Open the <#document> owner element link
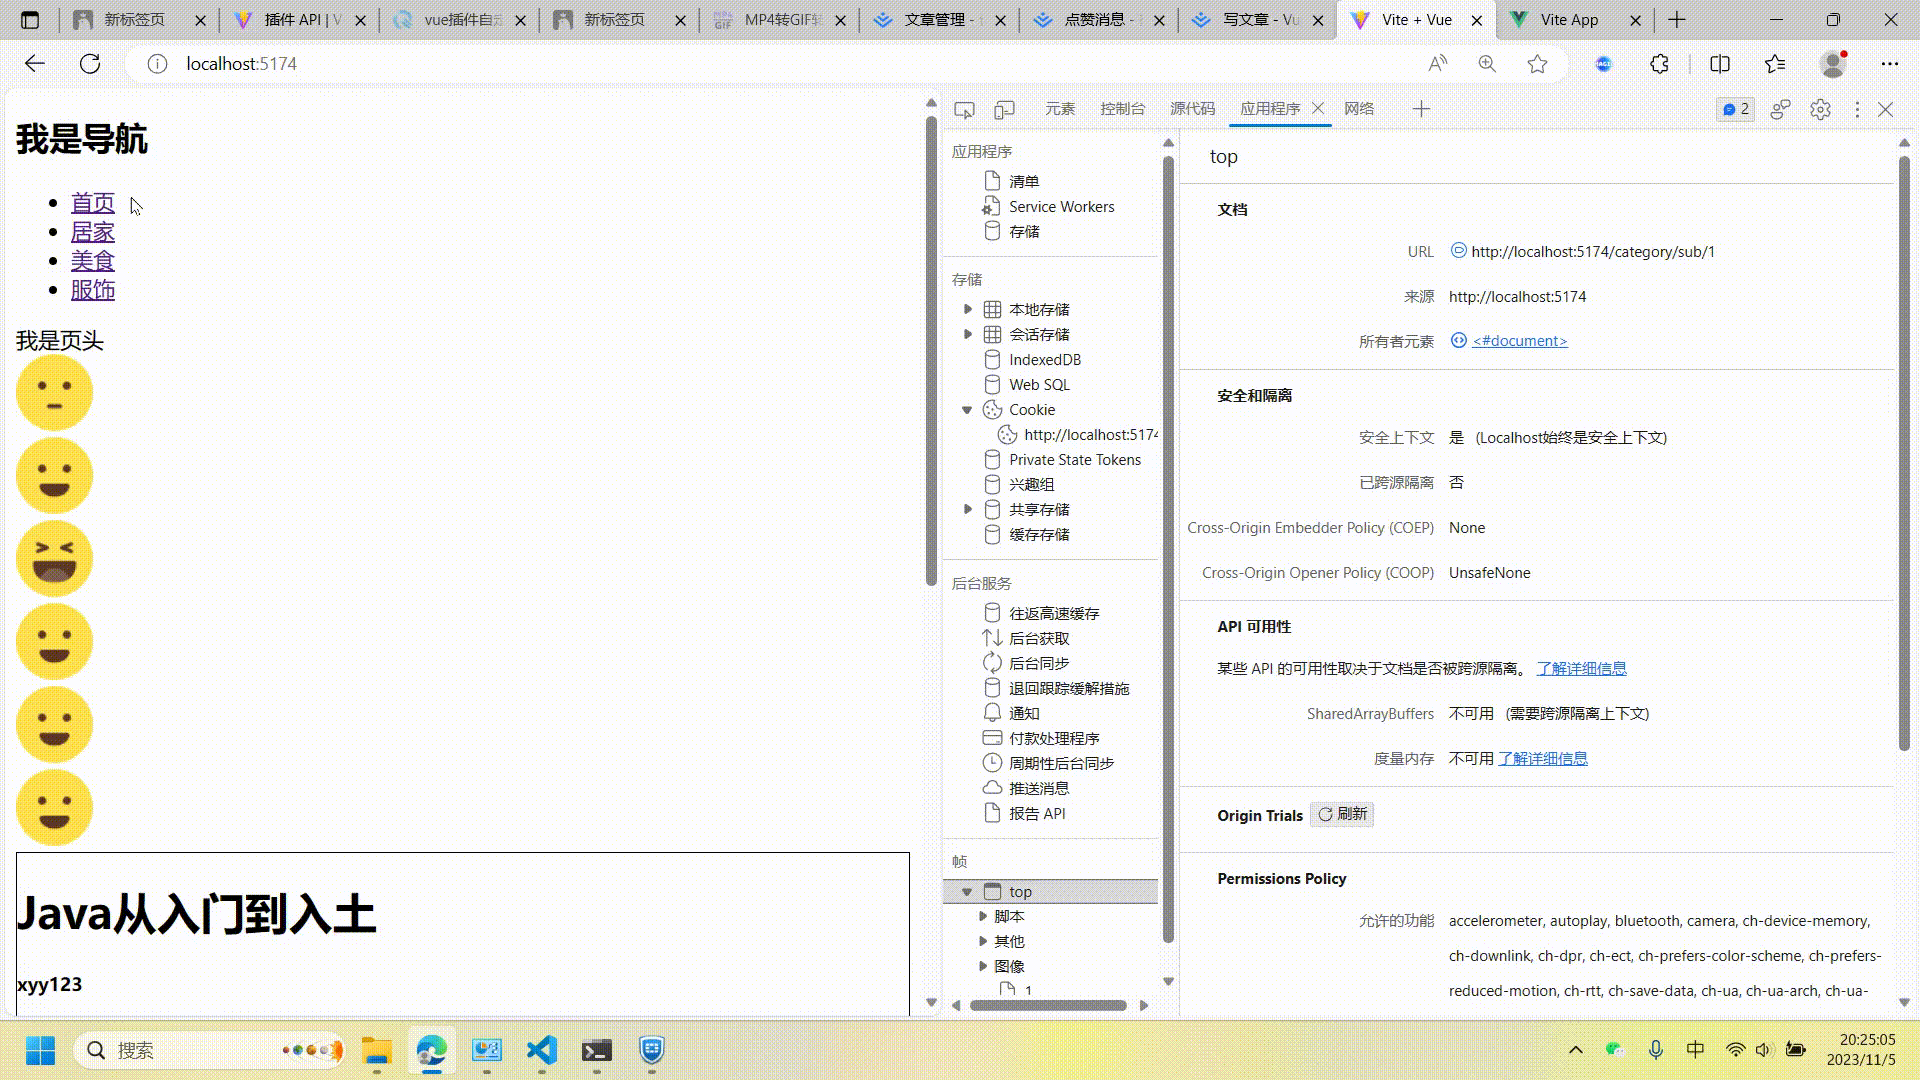The image size is (1920, 1080). coord(1518,340)
